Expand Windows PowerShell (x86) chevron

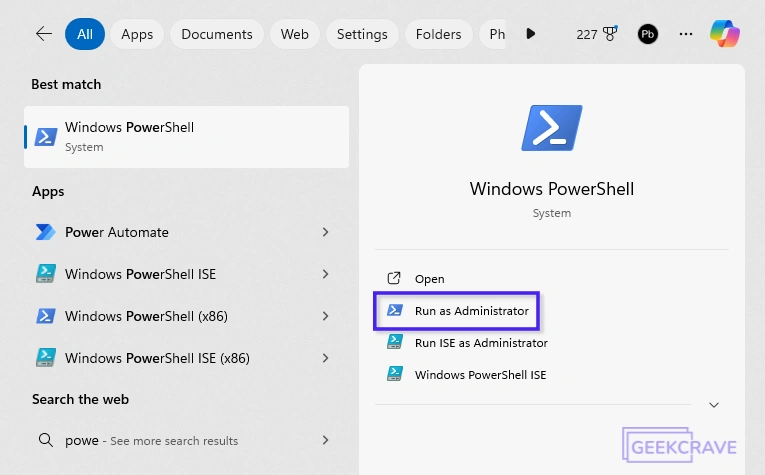(x=325, y=316)
